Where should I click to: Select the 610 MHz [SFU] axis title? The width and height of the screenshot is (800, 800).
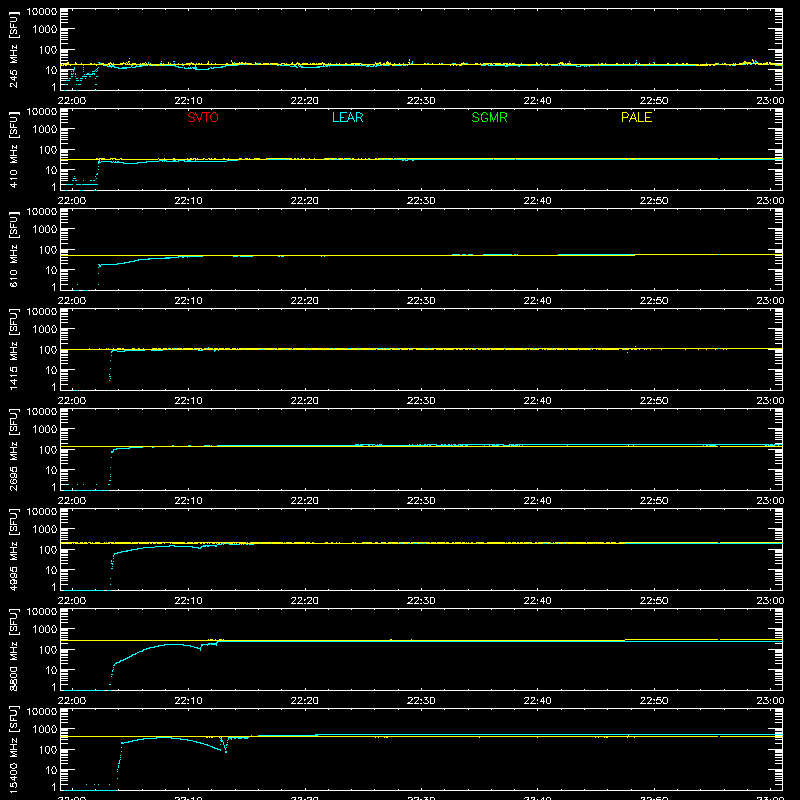13,249
